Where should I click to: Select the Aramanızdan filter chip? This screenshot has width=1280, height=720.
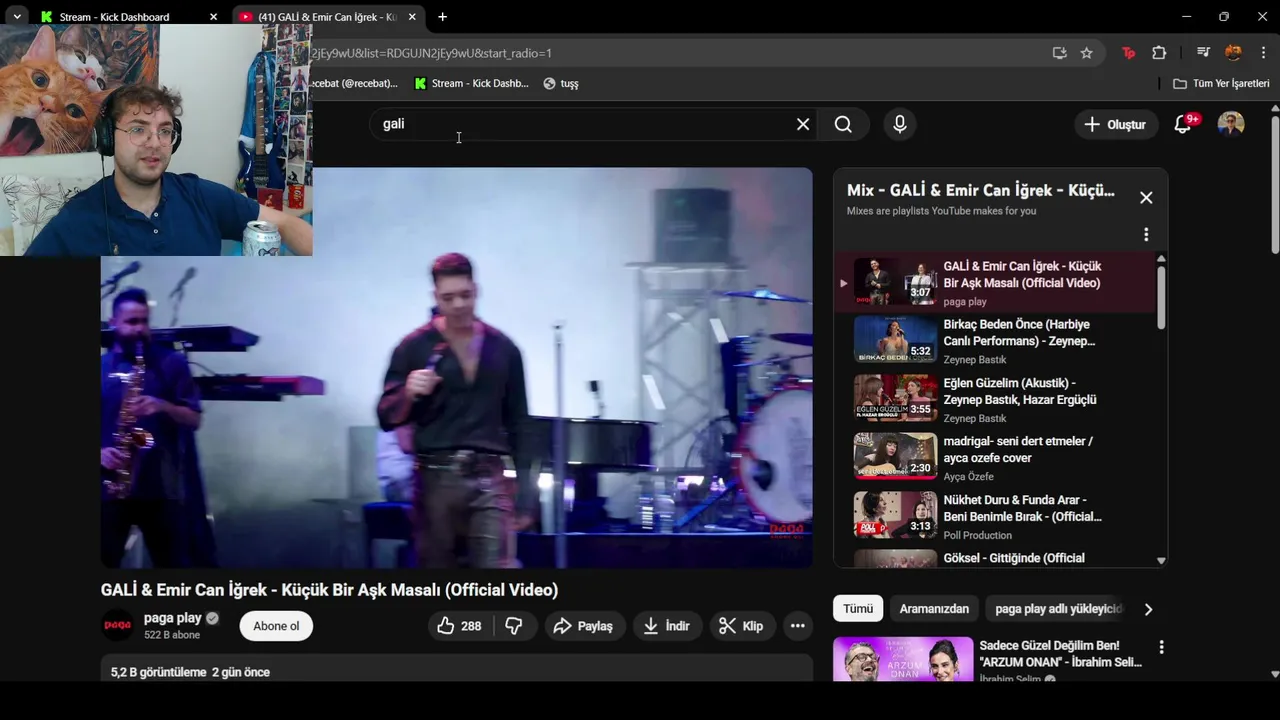click(934, 609)
